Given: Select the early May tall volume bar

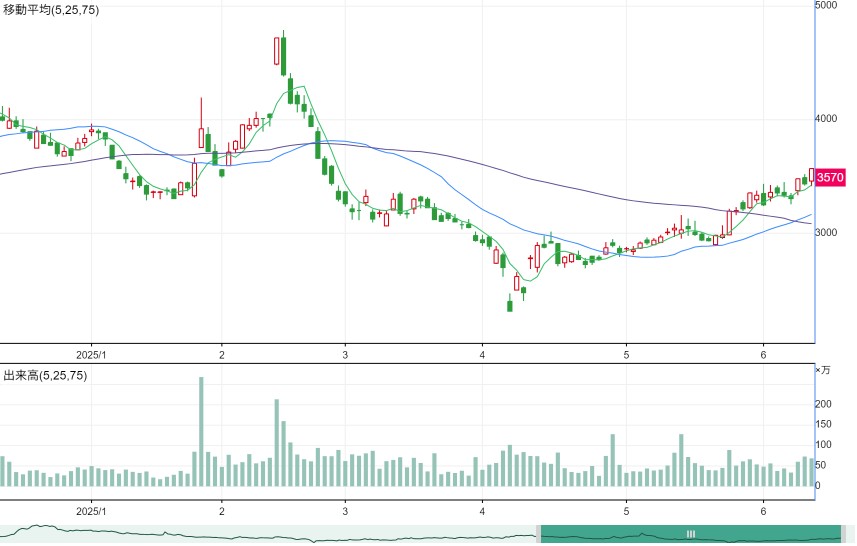Looking at the screenshot, I should pos(613,460).
